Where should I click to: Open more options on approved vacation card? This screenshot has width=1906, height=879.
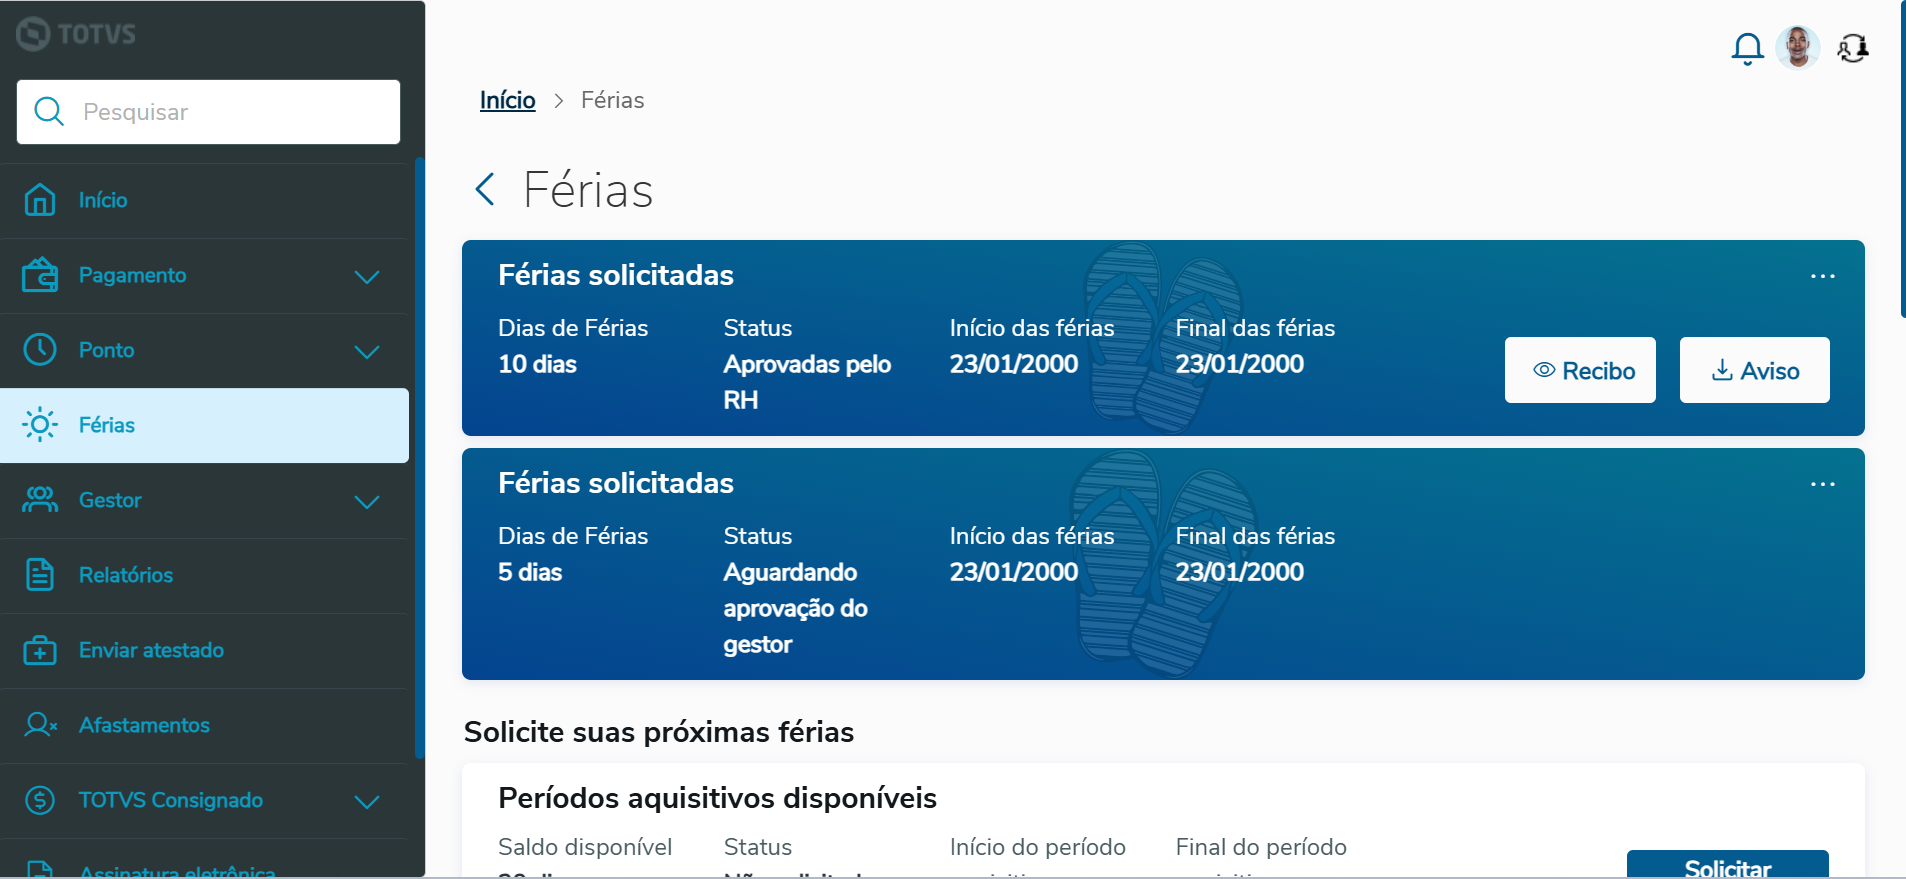pos(1822,276)
